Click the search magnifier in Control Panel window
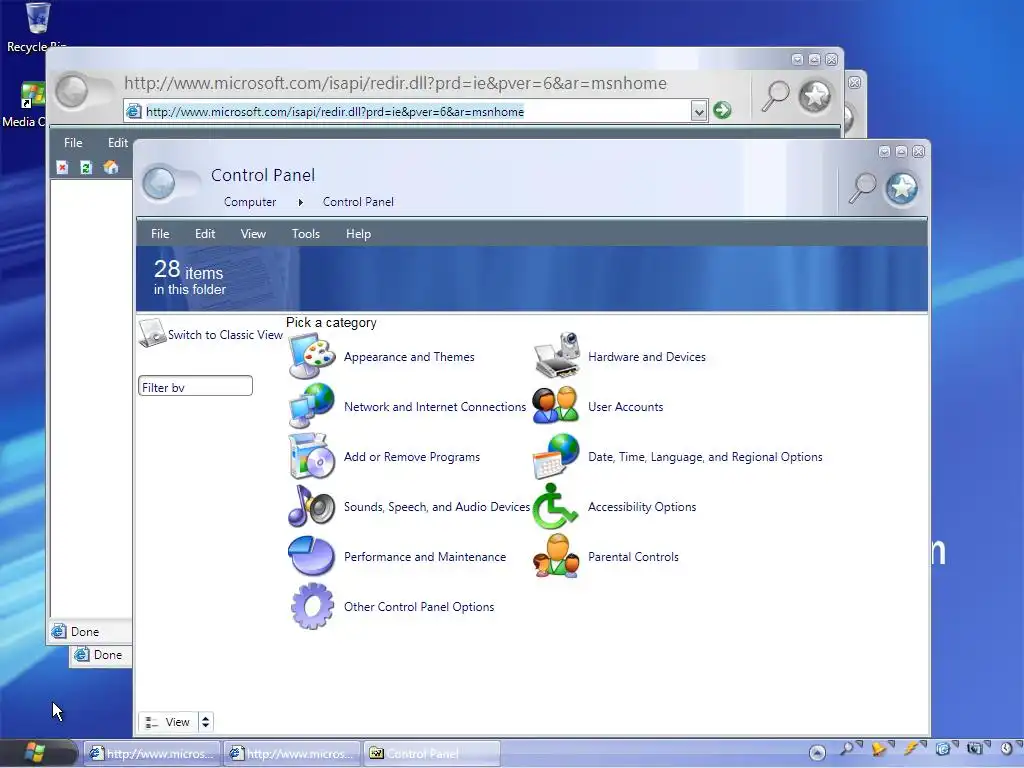This screenshot has width=1024, height=768. click(862, 189)
